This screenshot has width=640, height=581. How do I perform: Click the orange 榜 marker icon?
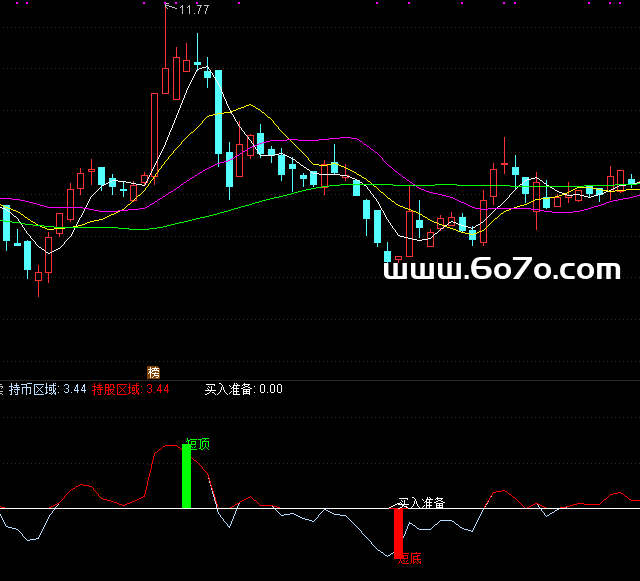click(x=154, y=371)
